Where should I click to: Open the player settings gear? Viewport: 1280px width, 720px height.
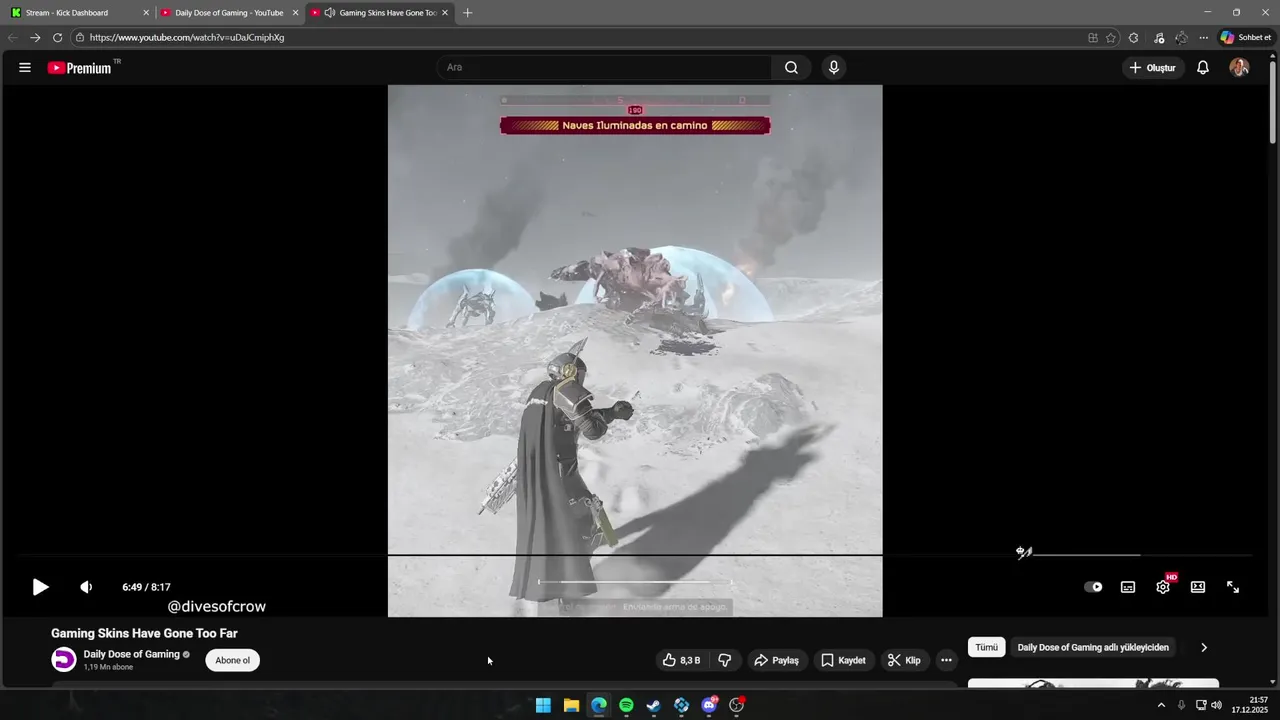[1163, 587]
